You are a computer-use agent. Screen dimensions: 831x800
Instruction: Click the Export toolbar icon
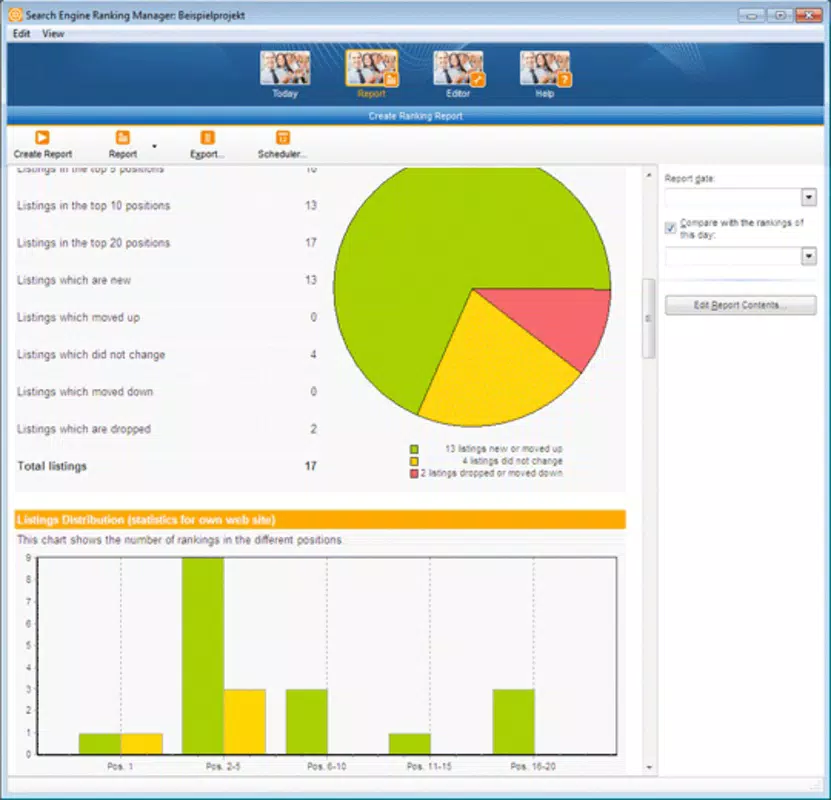(207, 138)
